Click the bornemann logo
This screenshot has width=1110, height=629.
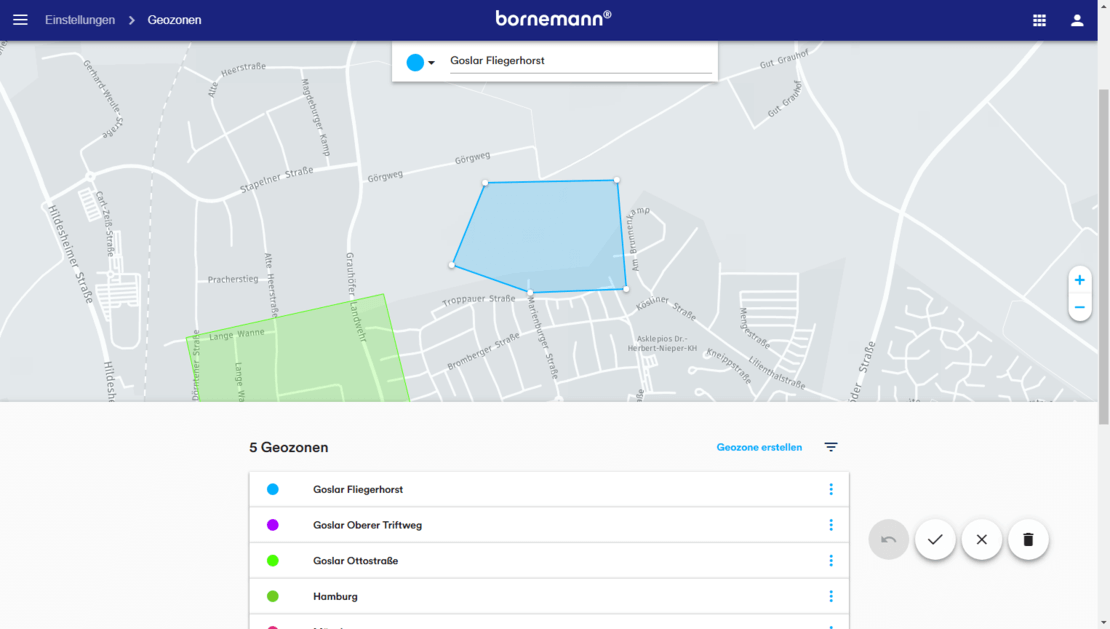[x=553, y=19]
